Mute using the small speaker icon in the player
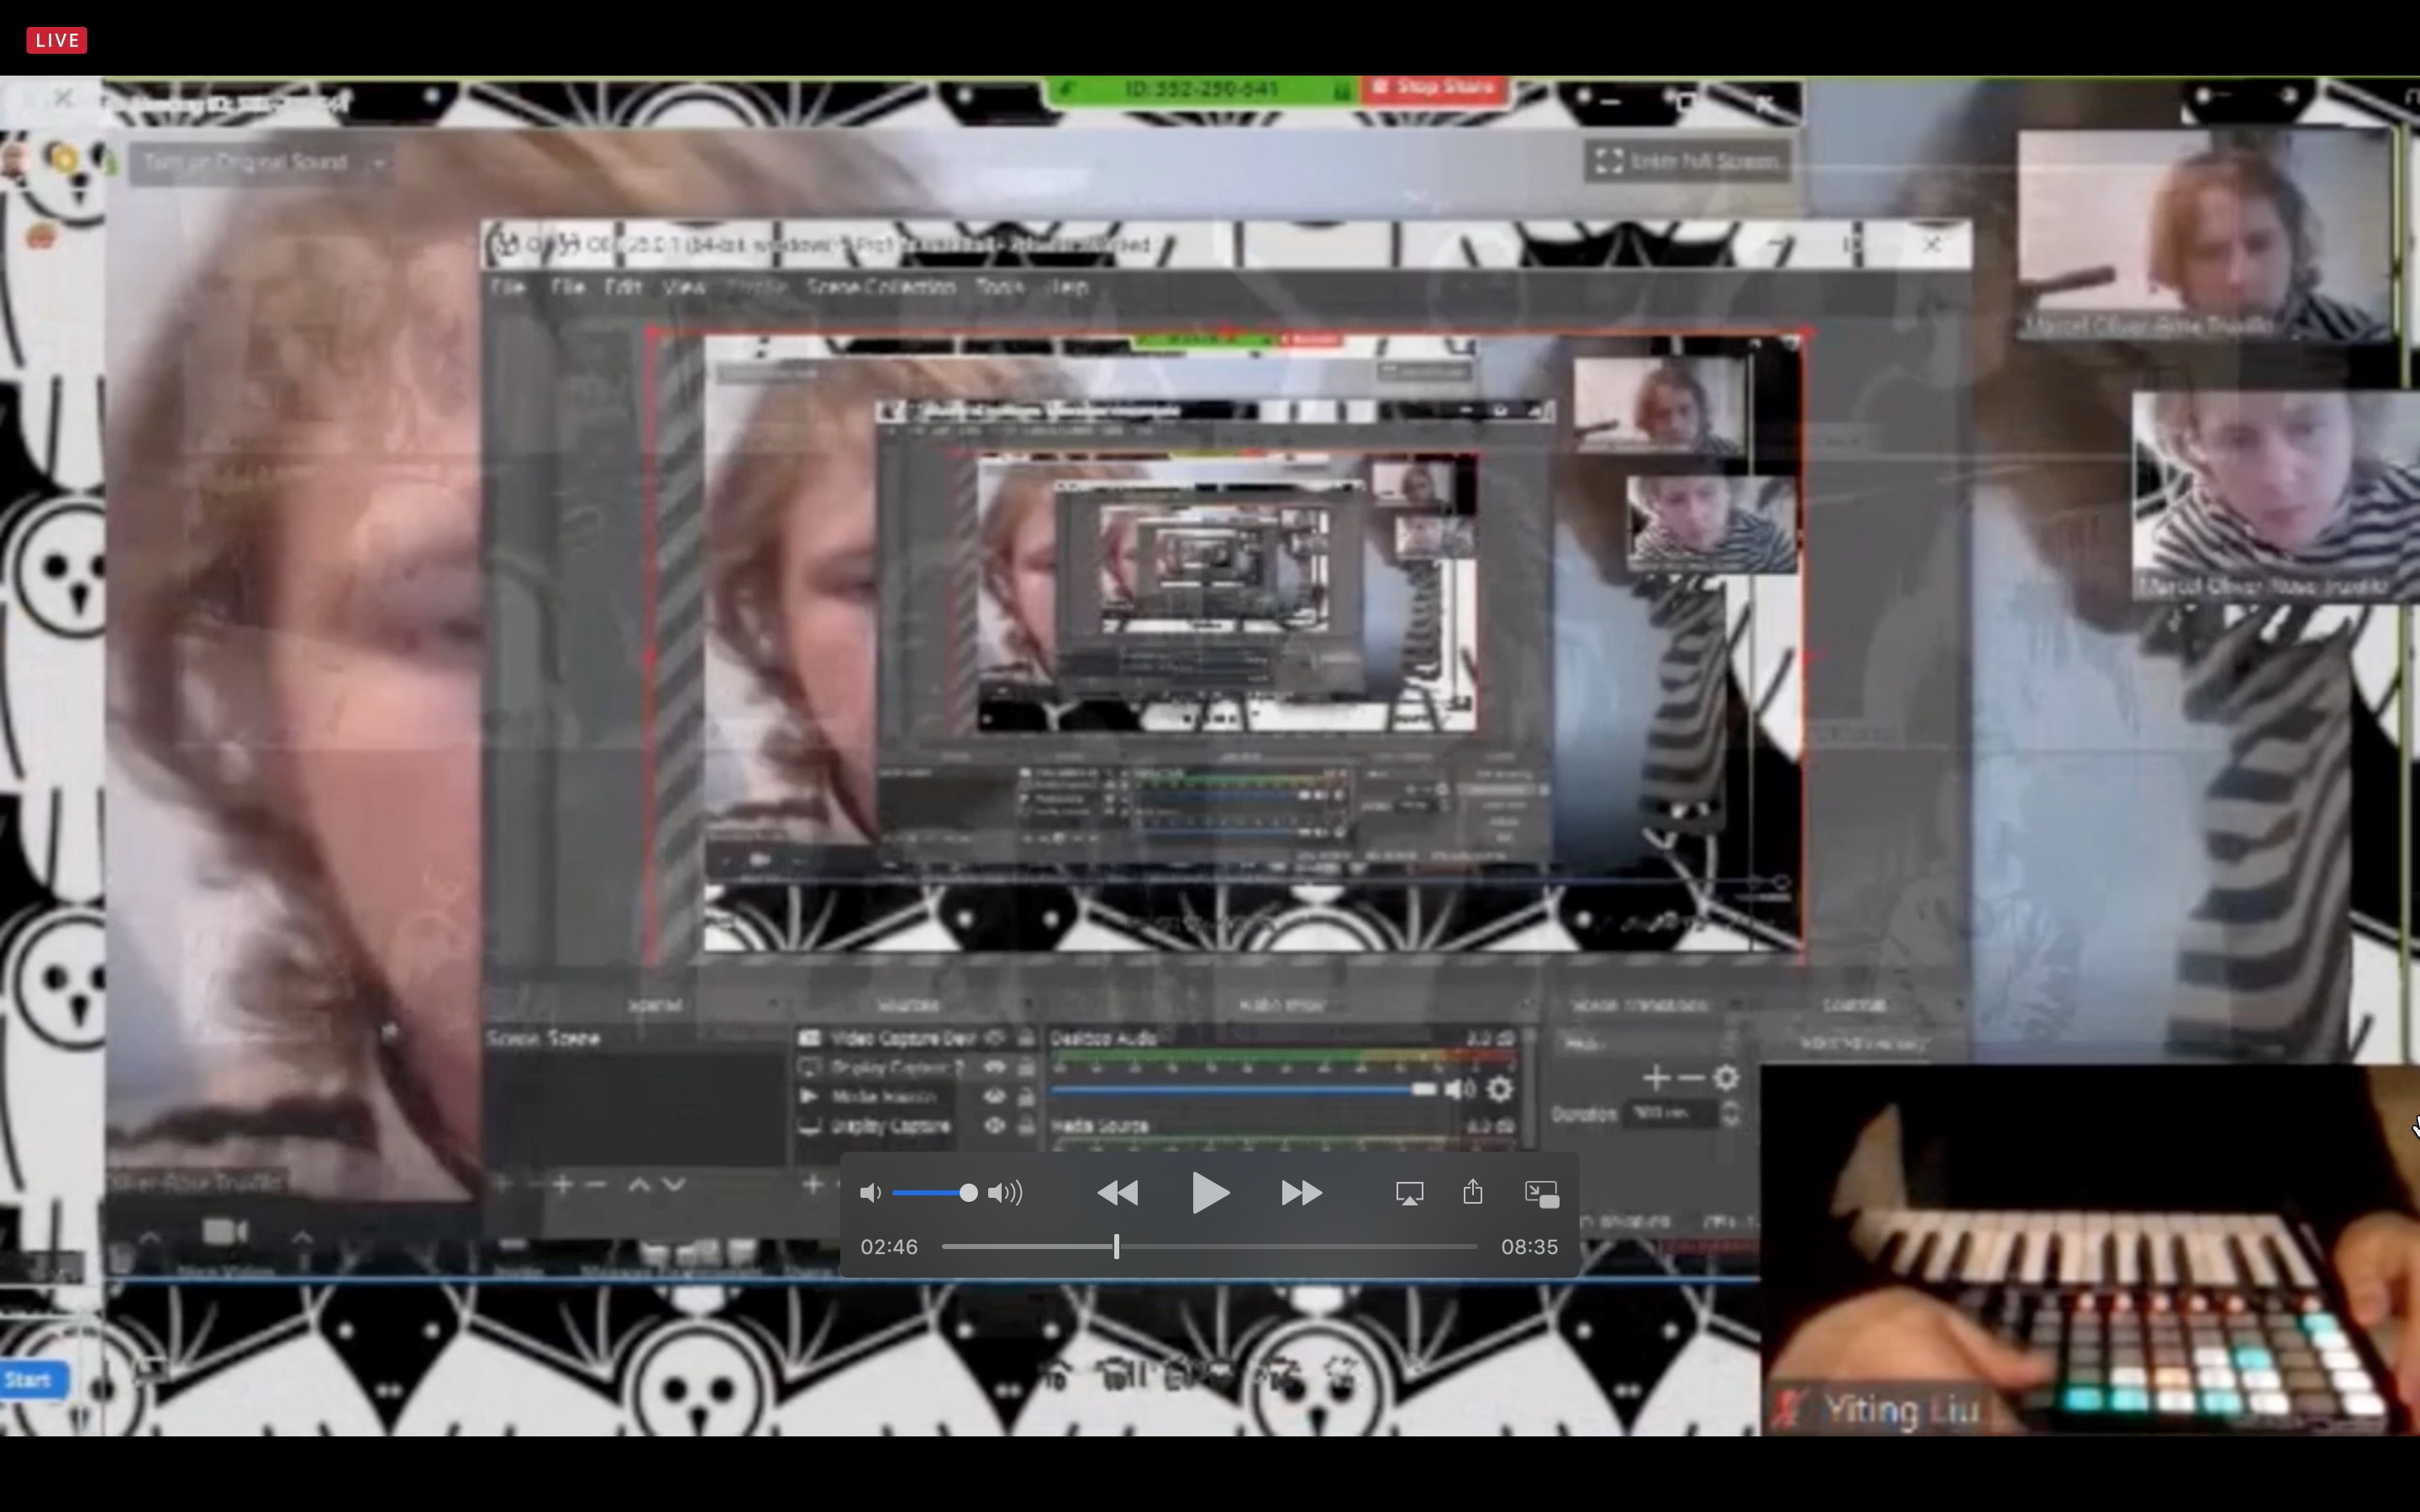 point(870,1193)
